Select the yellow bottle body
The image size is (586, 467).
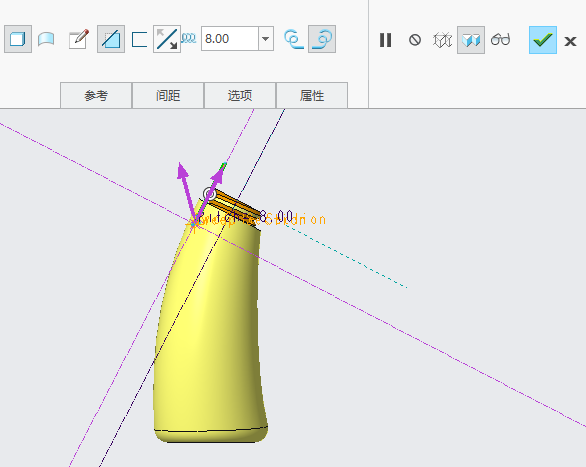click(x=209, y=329)
